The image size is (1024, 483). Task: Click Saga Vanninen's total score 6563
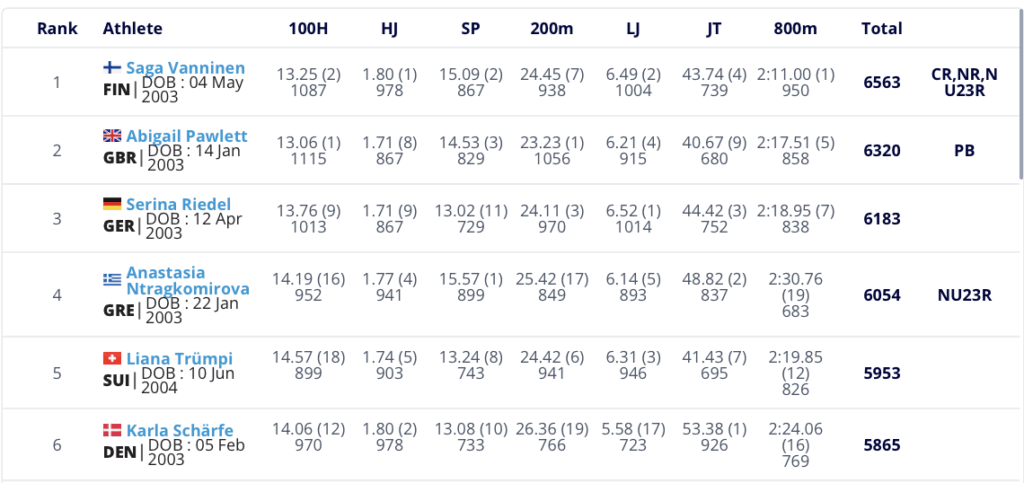click(x=882, y=82)
